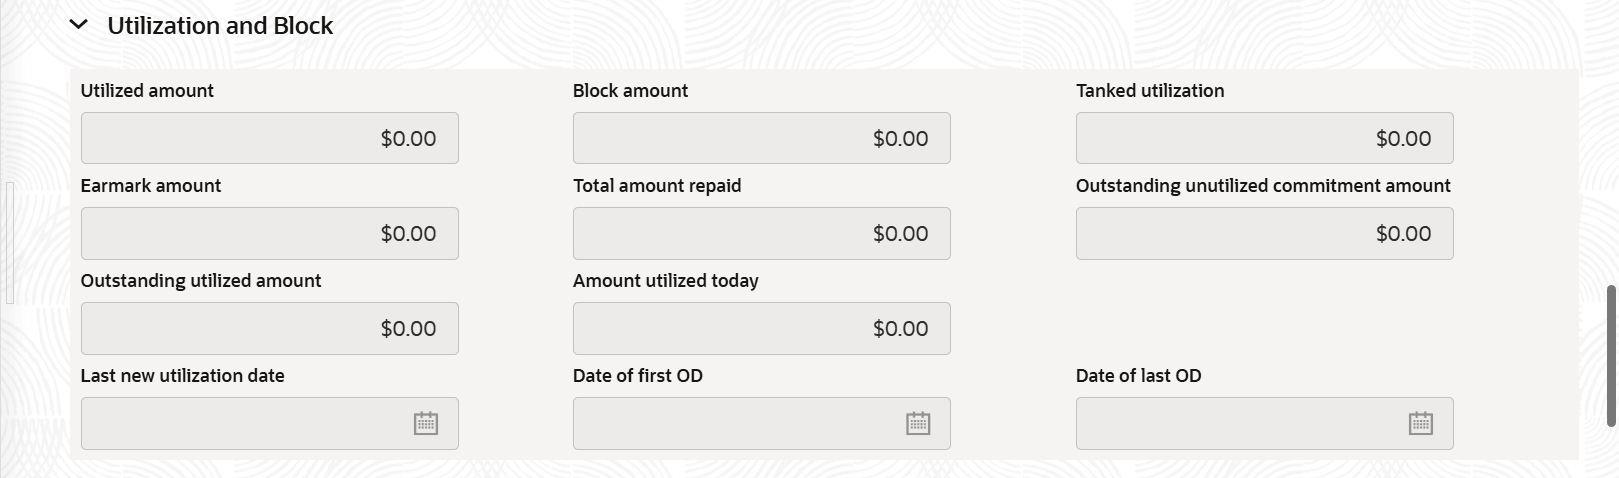Open the Date of last OD calendar

(1421, 423)
